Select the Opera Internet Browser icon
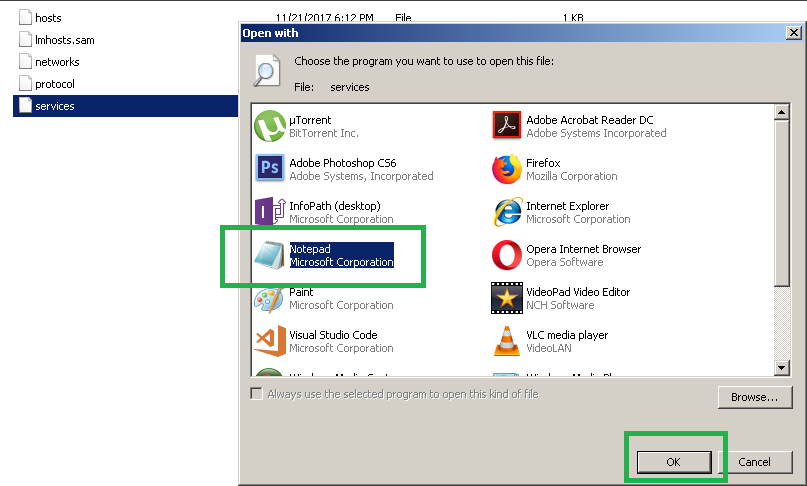 coord(506,255)
